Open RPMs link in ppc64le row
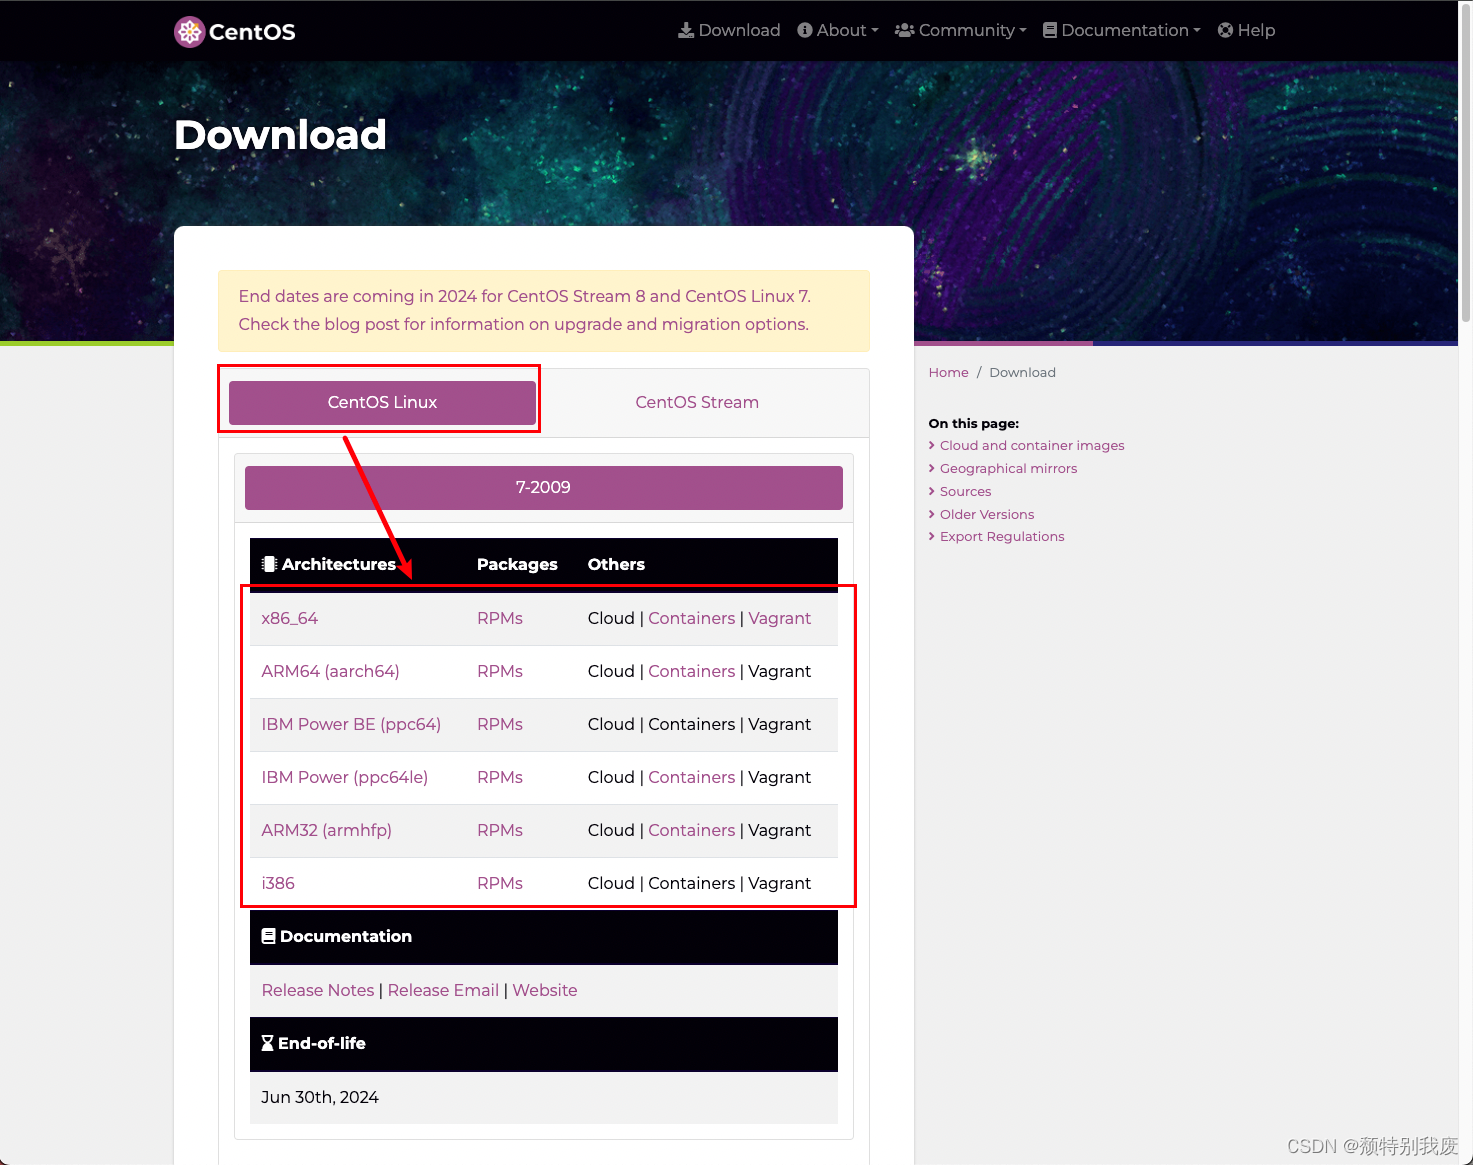The height and width of the screenshot is (1165, 1473). click(x=500, y=777)
